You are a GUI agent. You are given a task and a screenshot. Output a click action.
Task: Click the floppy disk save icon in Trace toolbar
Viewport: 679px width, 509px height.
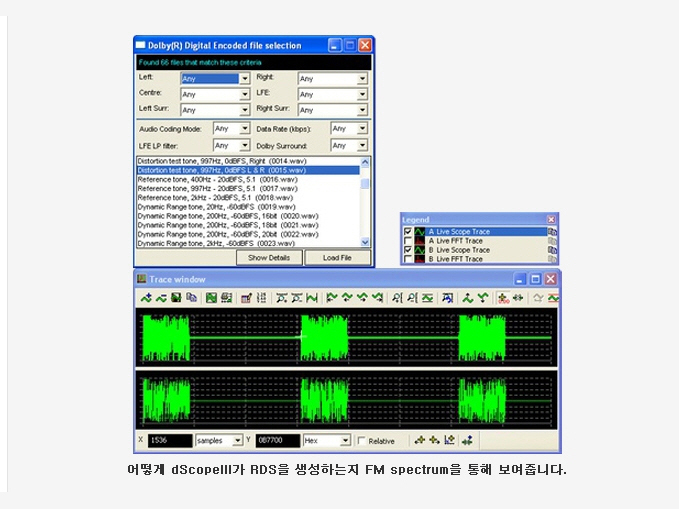pyautogui.click(x=176, y=298)
